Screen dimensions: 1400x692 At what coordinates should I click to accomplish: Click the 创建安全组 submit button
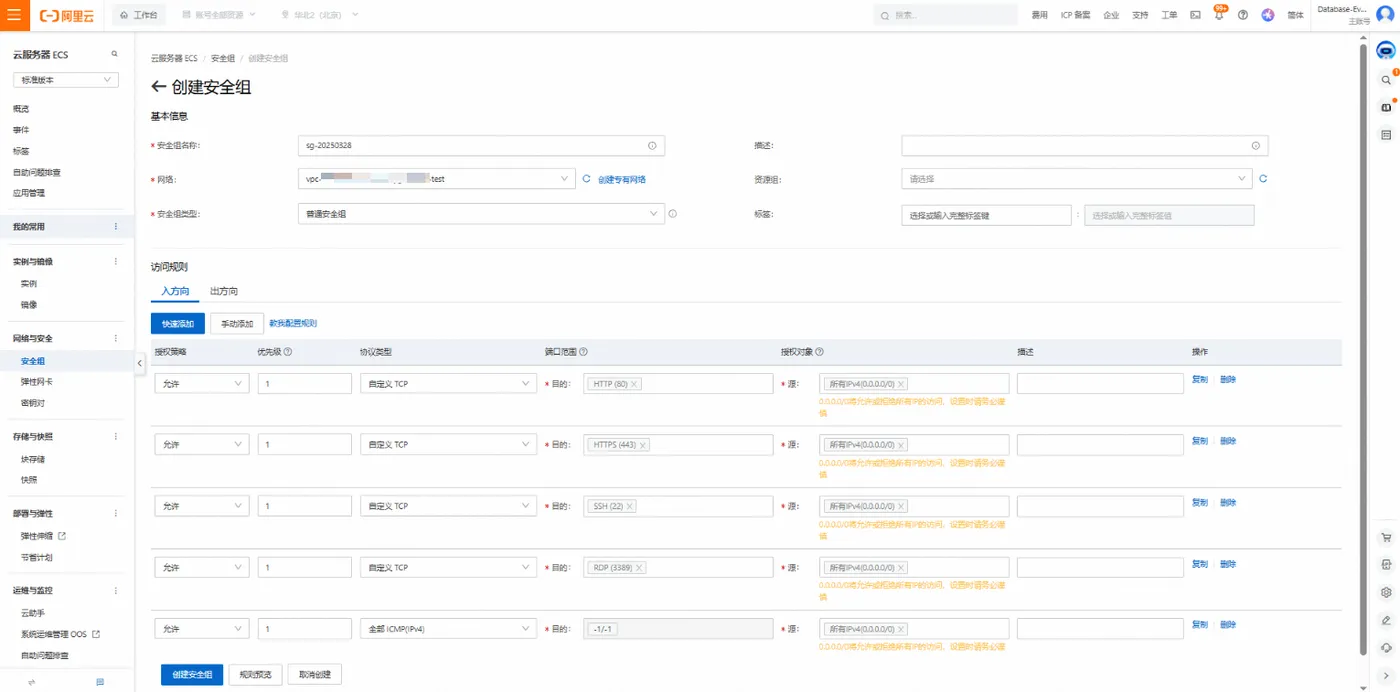(x=192, y=675)
